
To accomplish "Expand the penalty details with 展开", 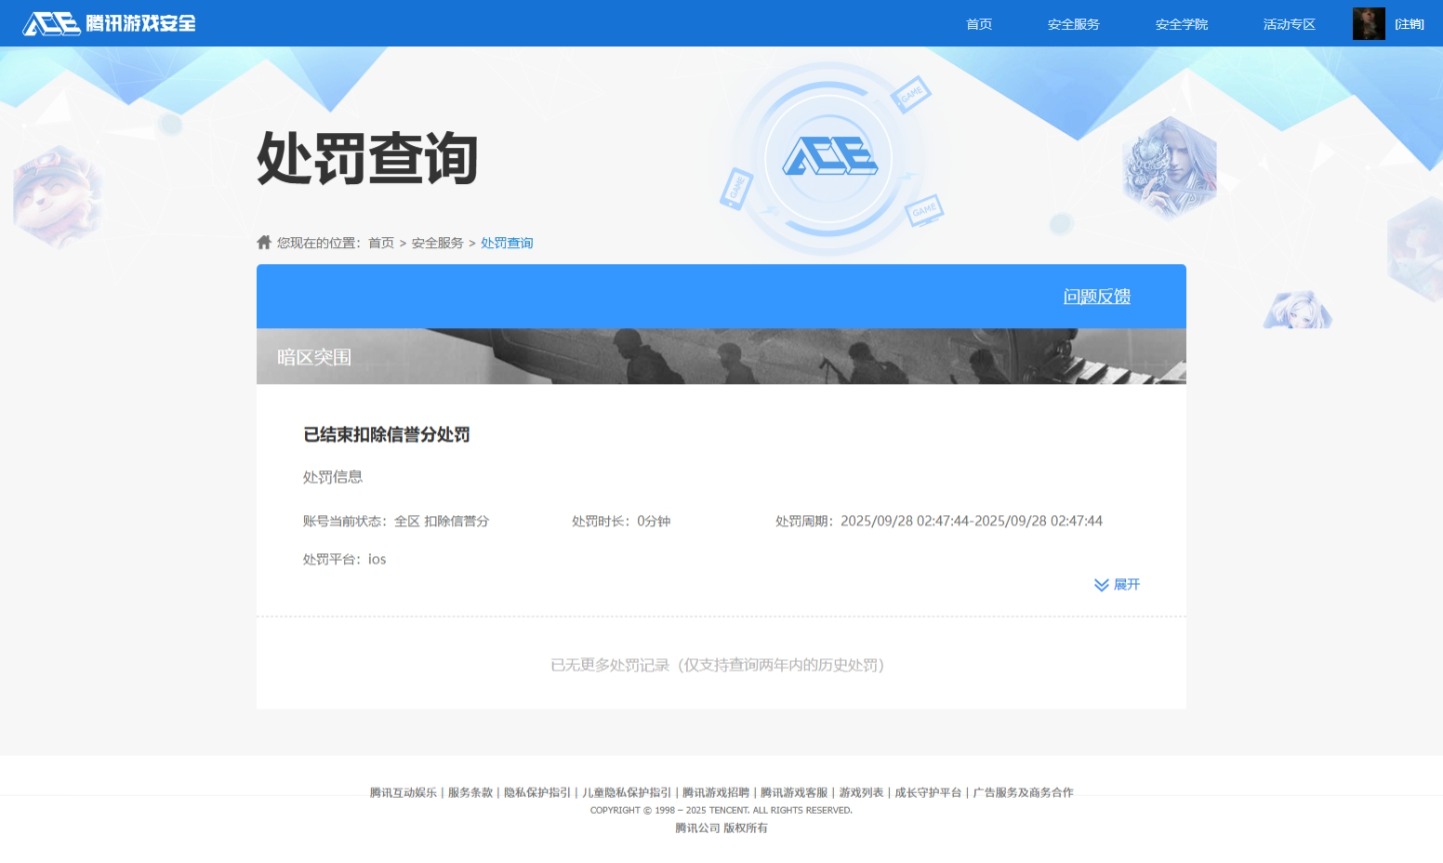I will pyautogui.click(x=1126, y=585).
